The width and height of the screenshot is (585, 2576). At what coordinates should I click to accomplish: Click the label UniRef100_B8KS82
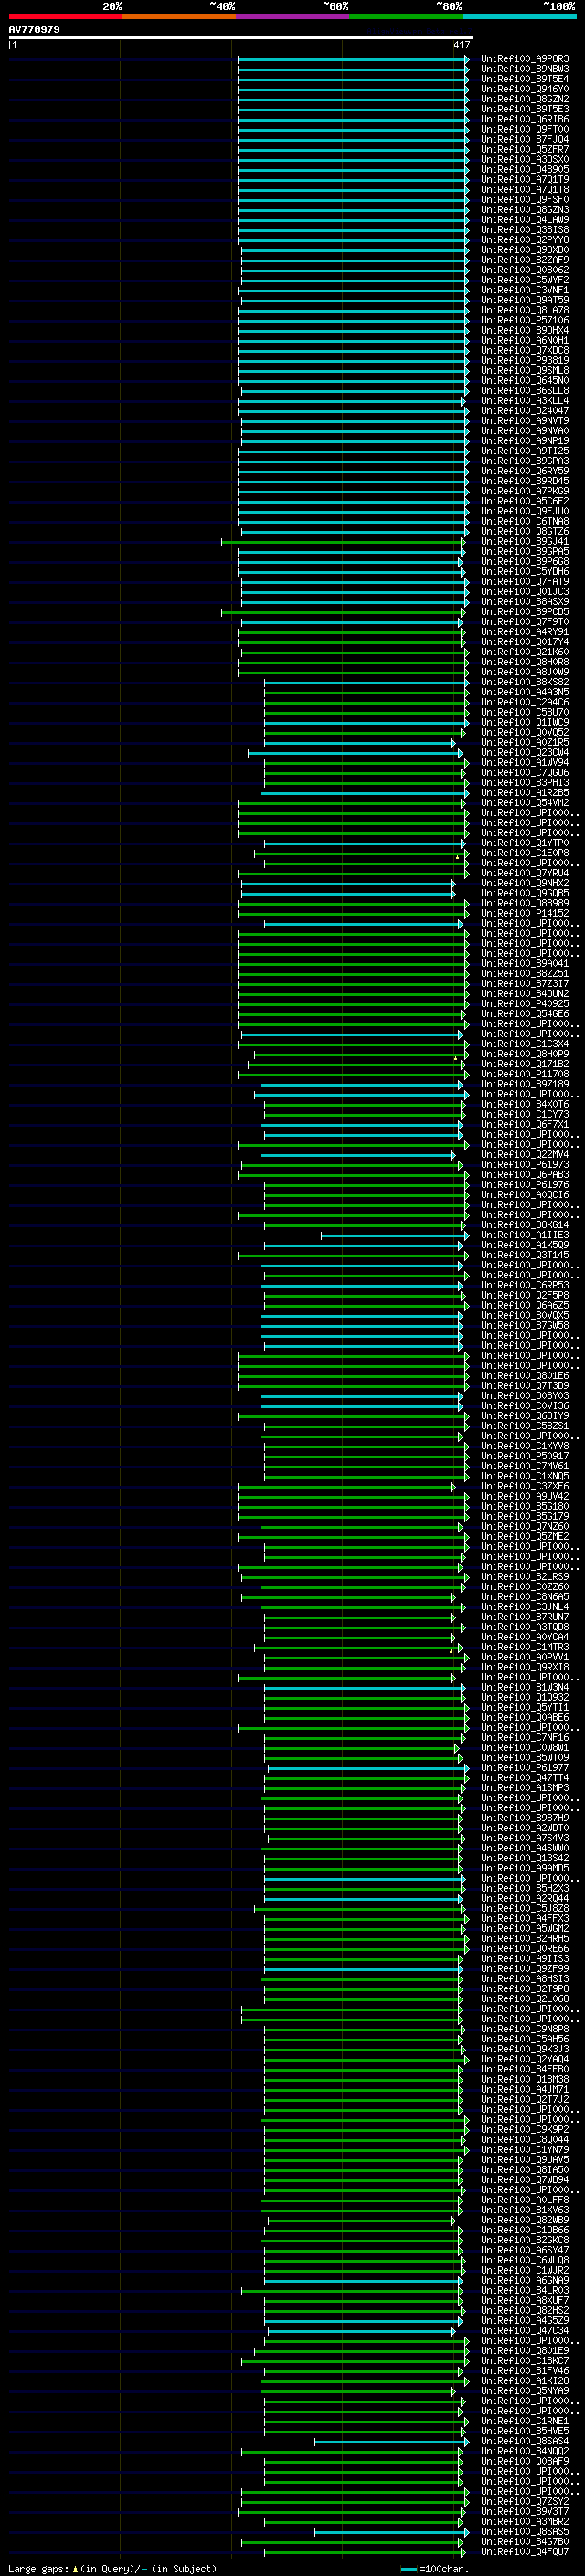coord(525,682)
